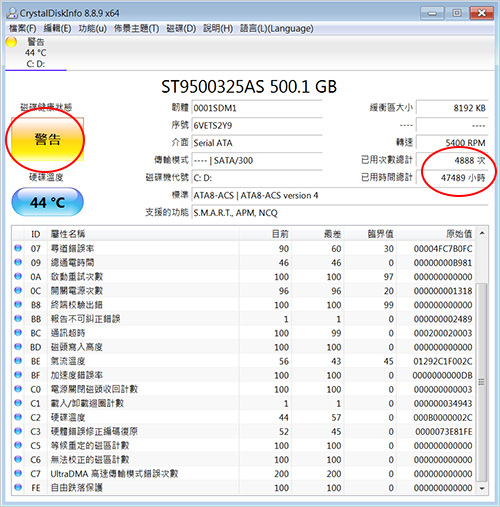Click the blue status dot for attribute 0A
Image resolution: width=500 pixels, height=507 pixels.
(x=18, y=276)
